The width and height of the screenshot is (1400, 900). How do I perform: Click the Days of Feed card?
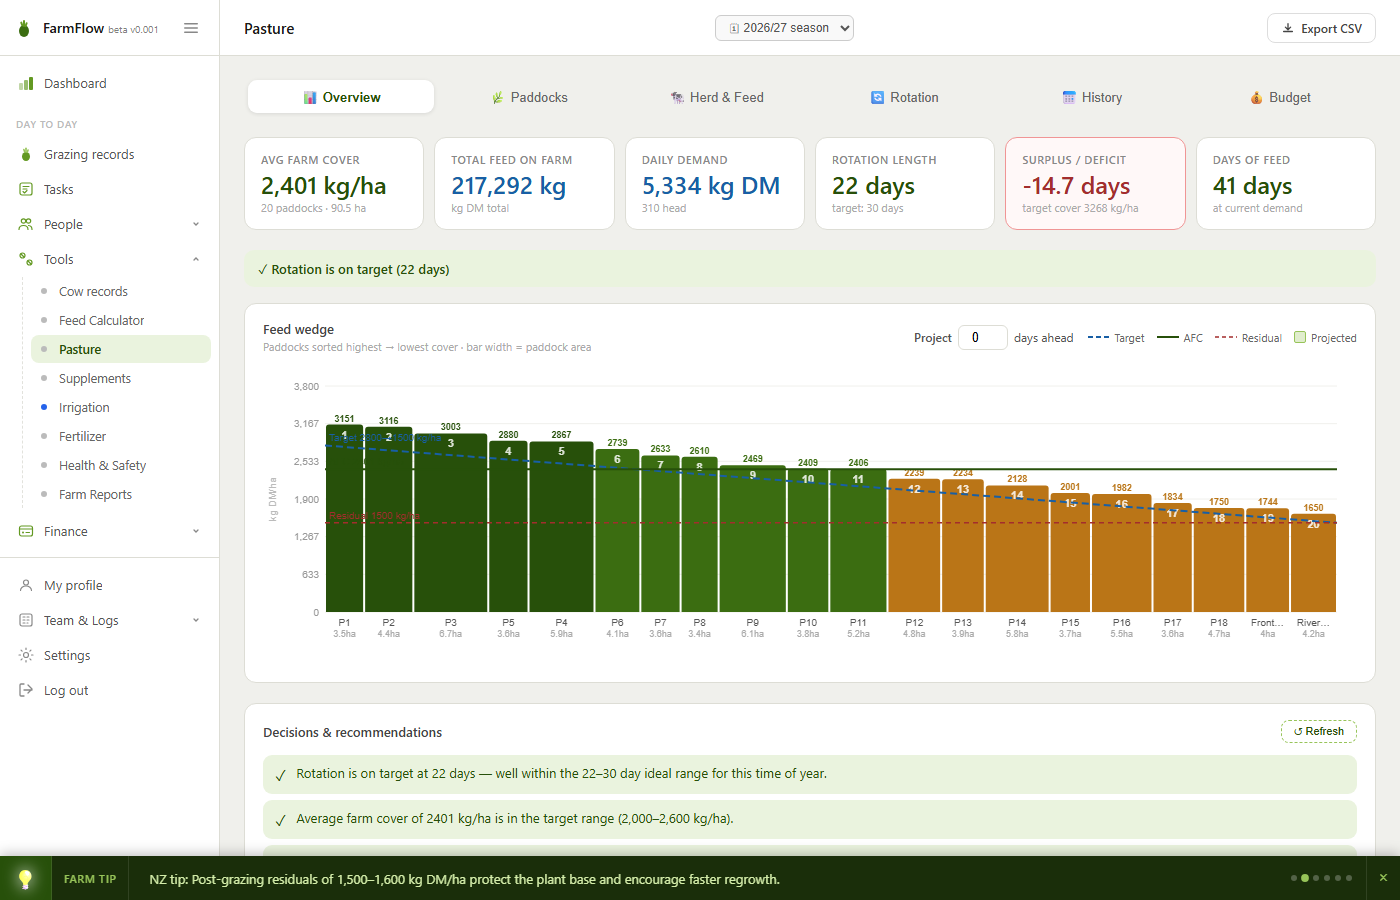[x=1286, y=184]
